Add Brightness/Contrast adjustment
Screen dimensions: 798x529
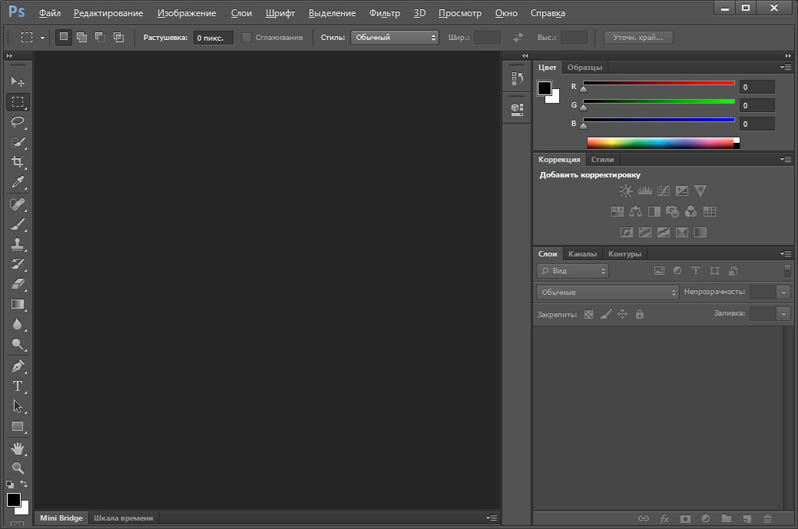tap(626, 191)
